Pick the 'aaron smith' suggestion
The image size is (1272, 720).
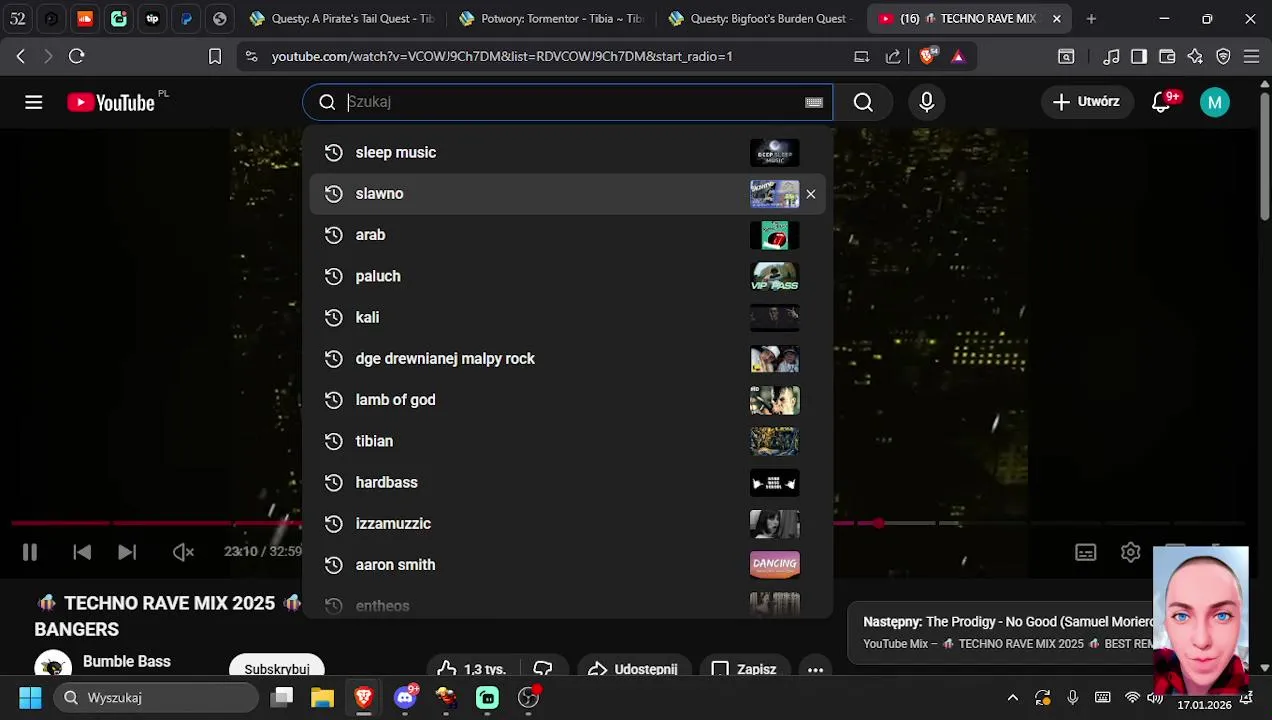pos(568,565)
